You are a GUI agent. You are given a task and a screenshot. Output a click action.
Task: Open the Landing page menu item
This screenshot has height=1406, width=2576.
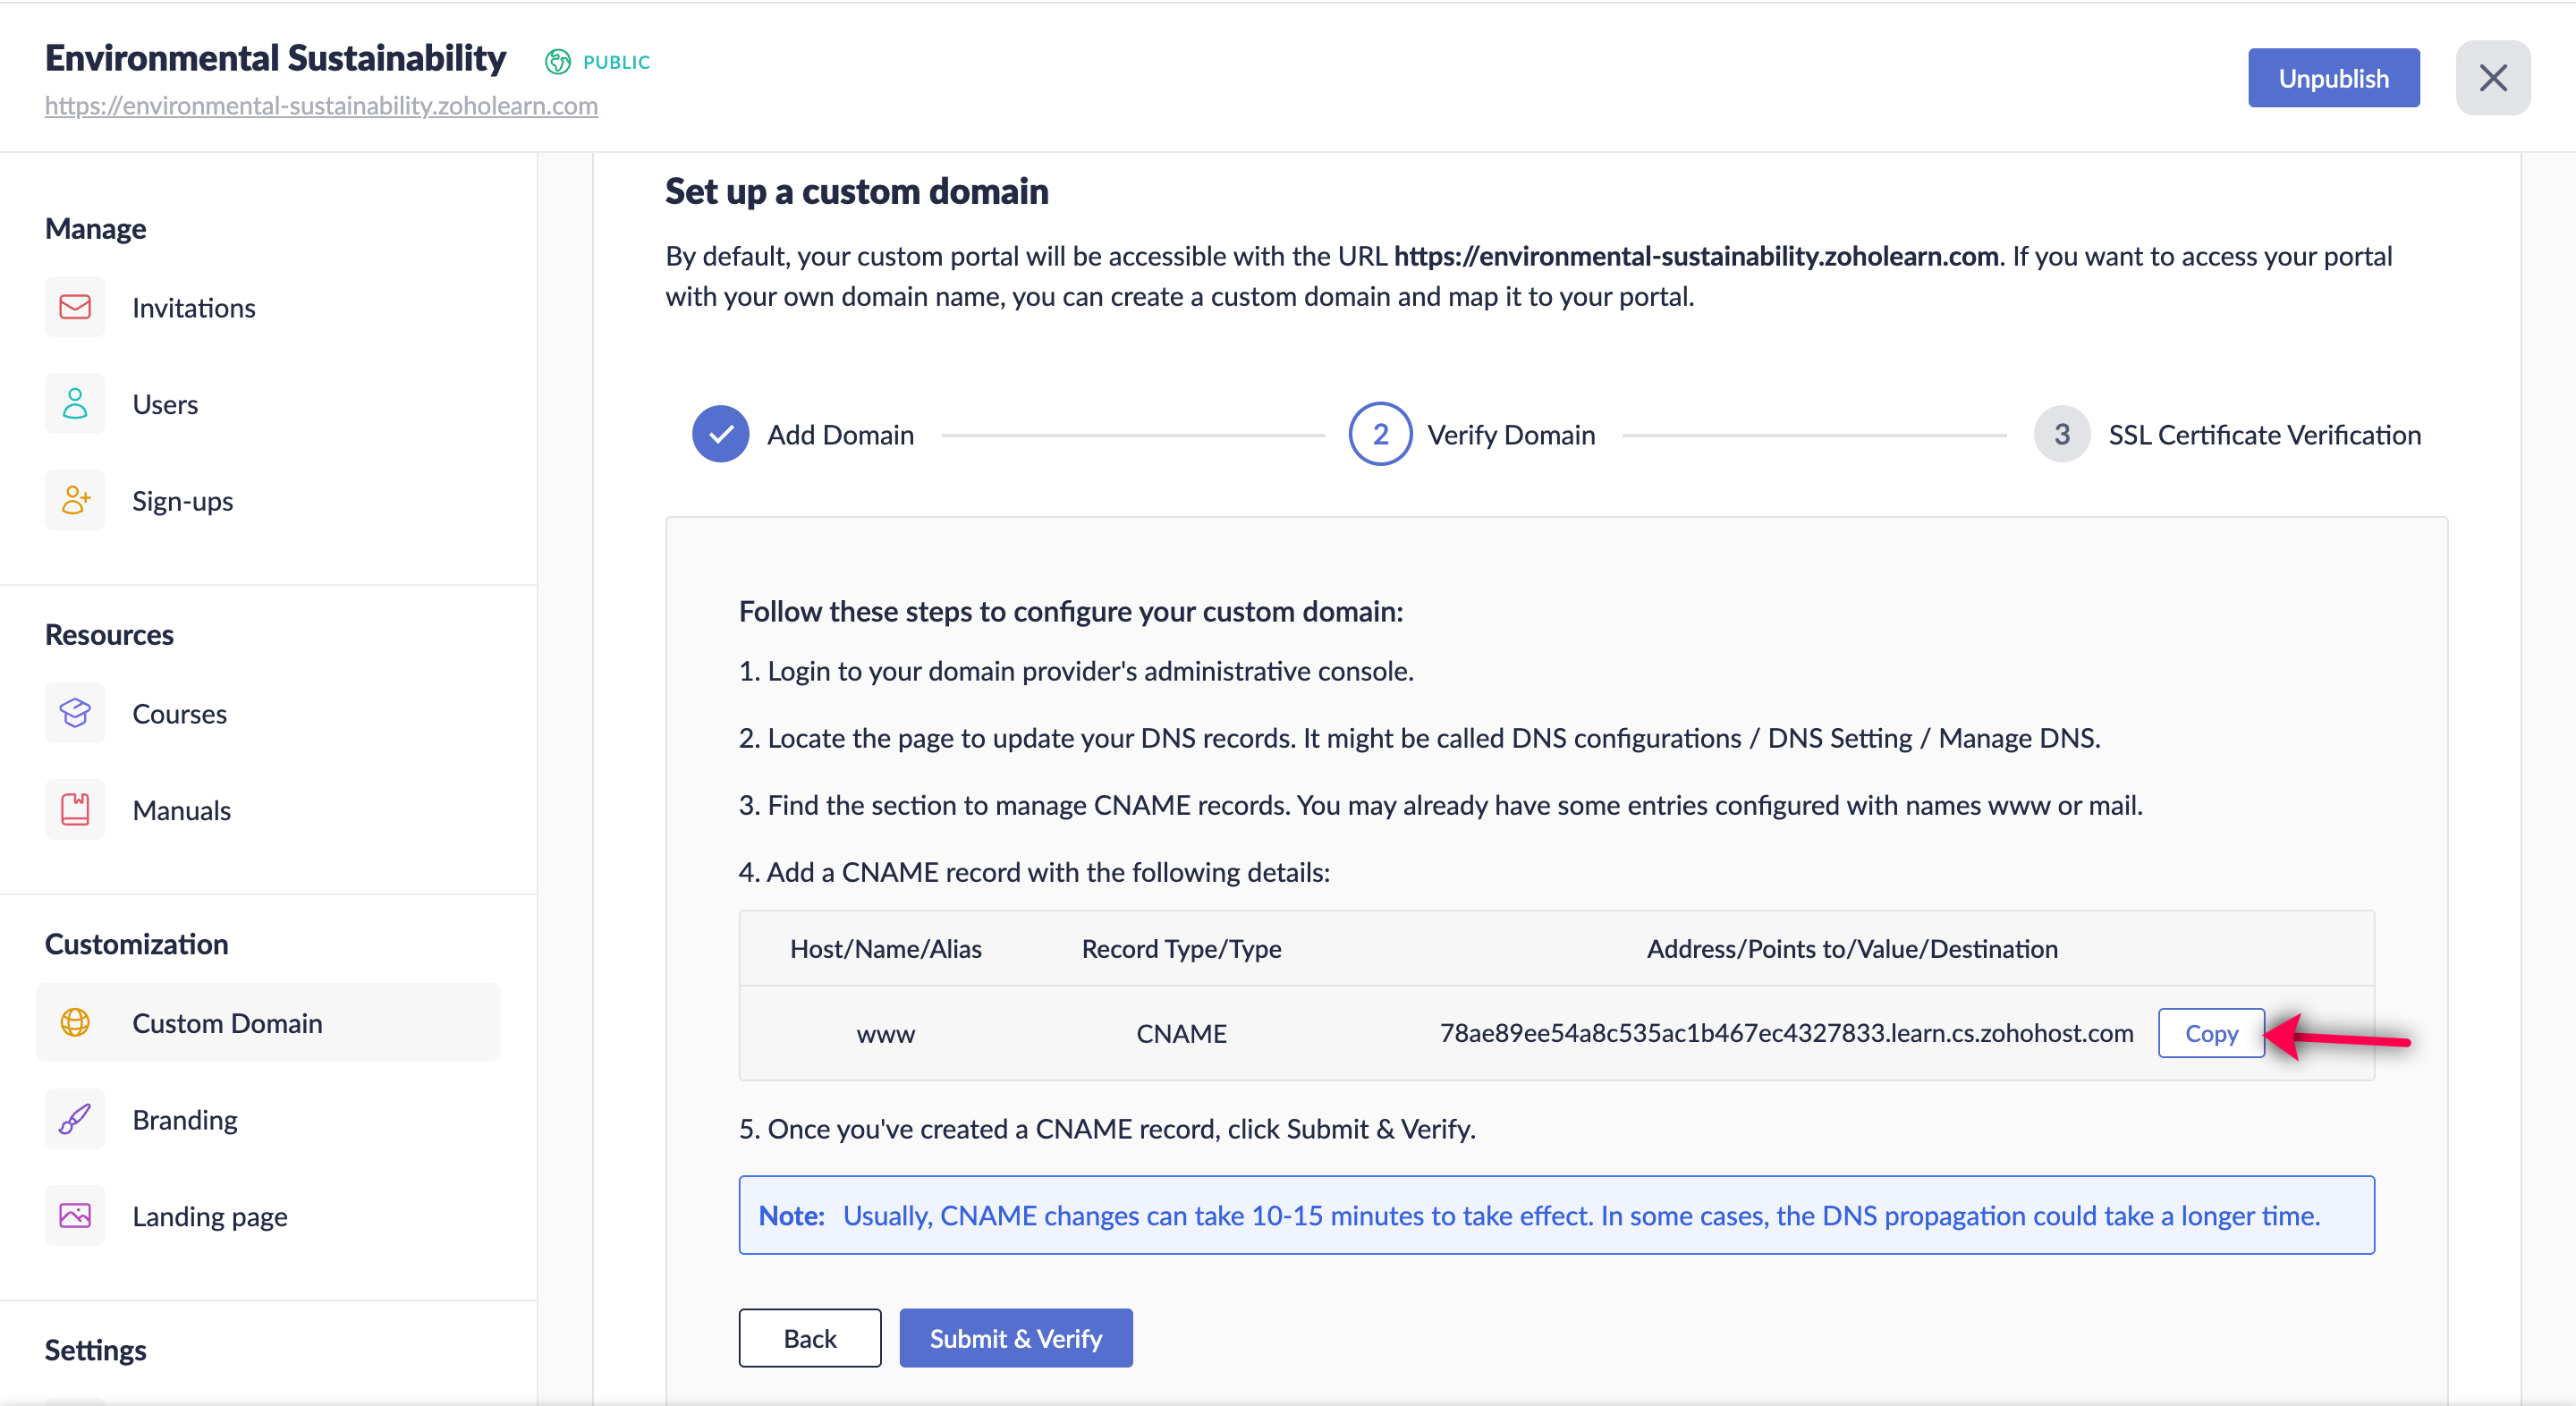210,1217
